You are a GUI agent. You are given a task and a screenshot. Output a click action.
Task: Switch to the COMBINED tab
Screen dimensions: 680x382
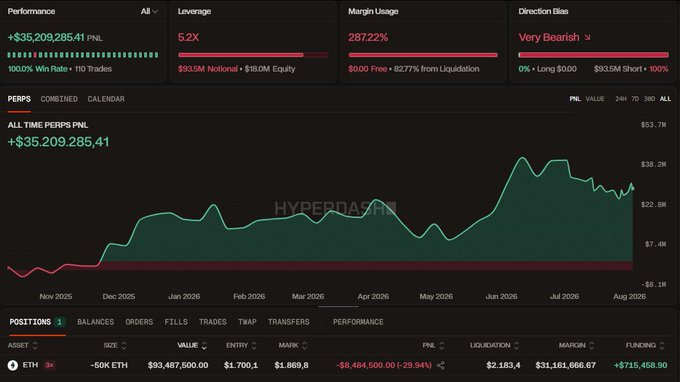[59, 99]
